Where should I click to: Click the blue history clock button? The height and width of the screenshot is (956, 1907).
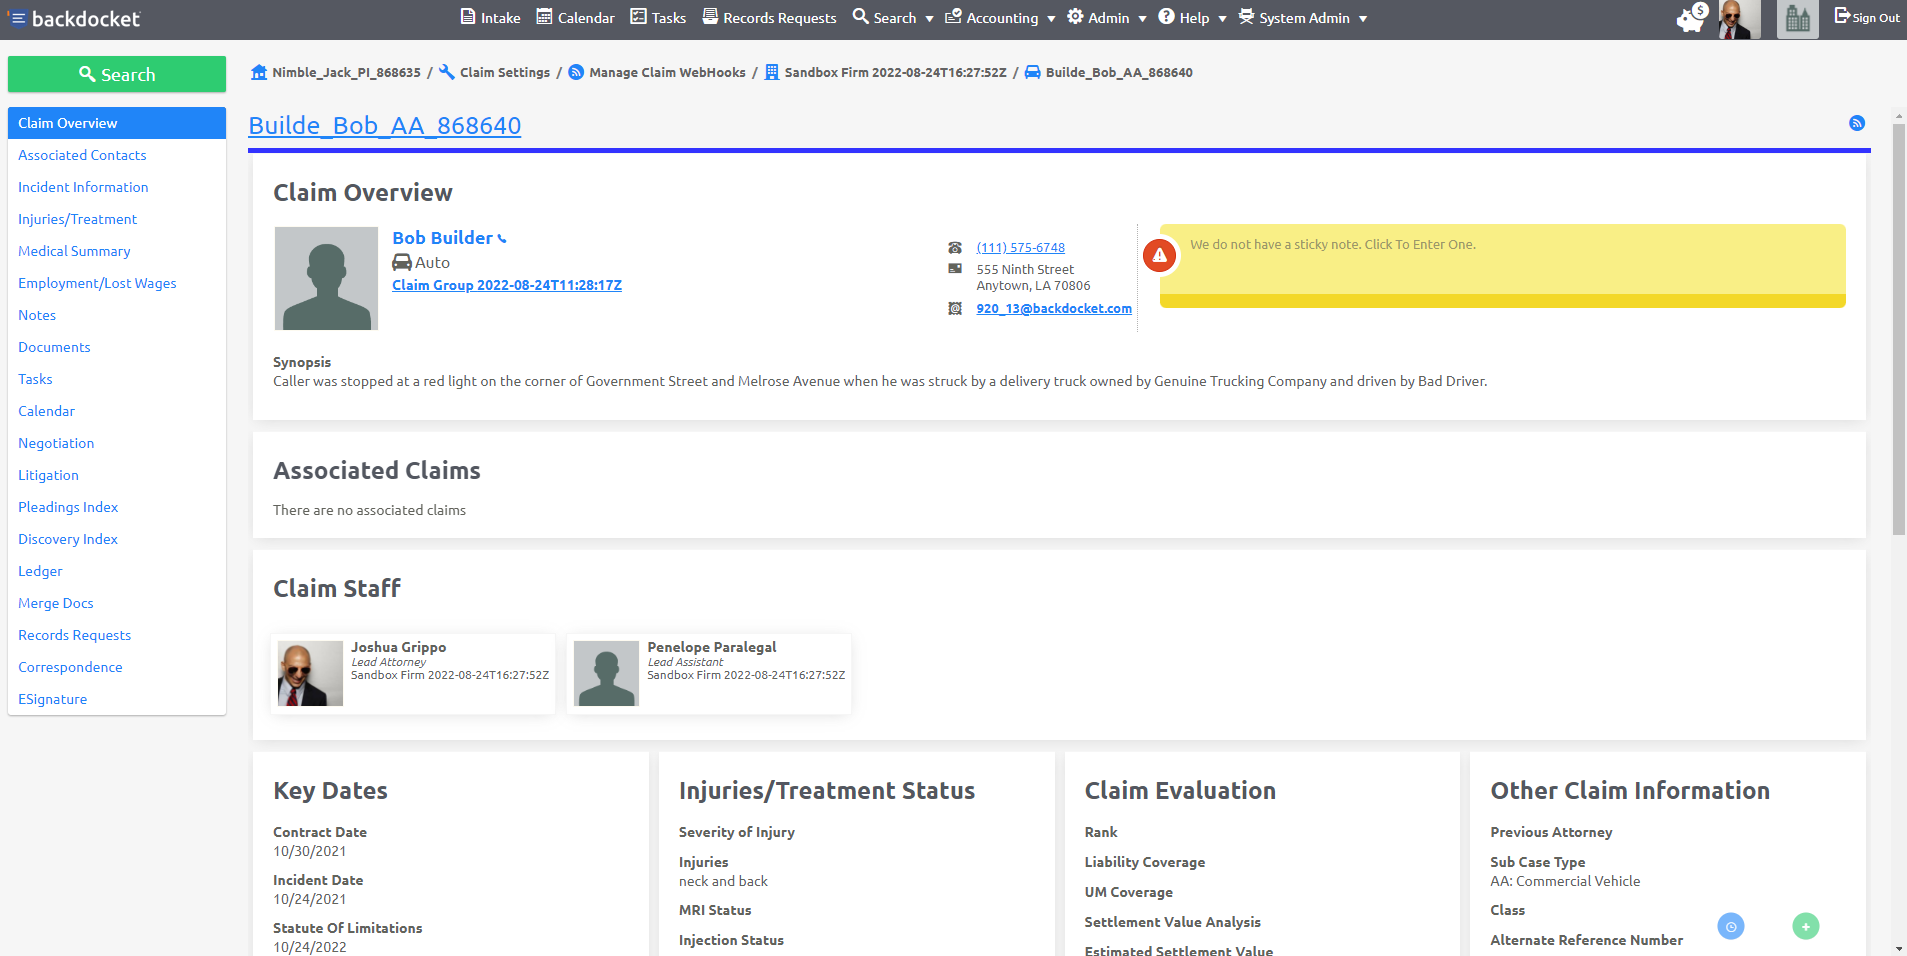(1731, 926)
